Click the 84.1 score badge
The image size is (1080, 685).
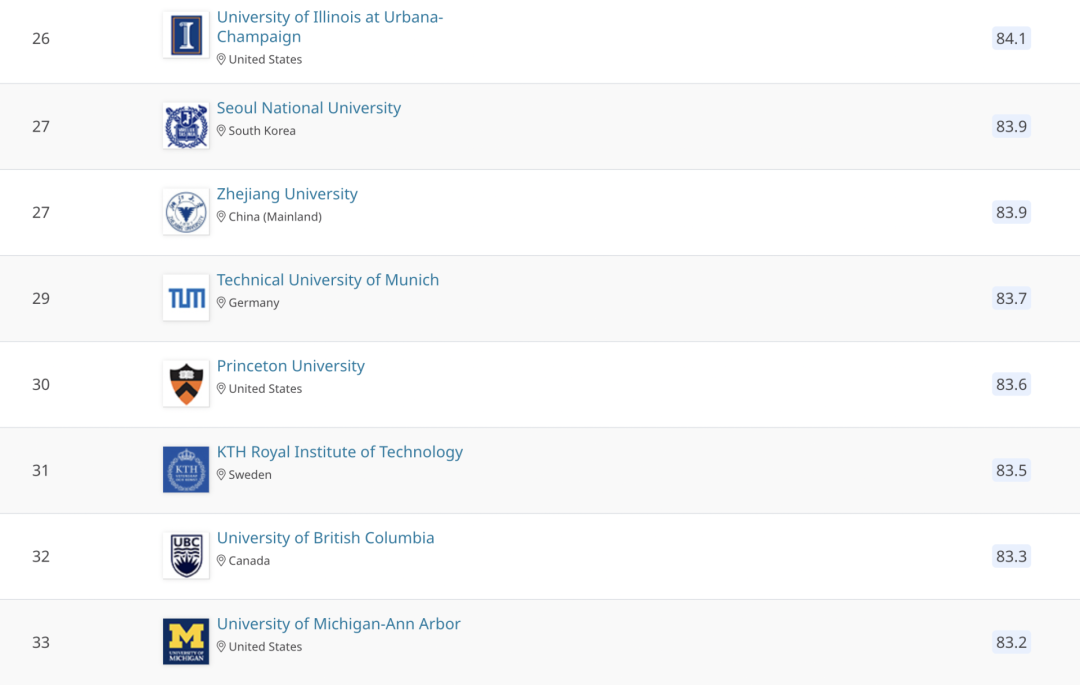coord(1011,38)
